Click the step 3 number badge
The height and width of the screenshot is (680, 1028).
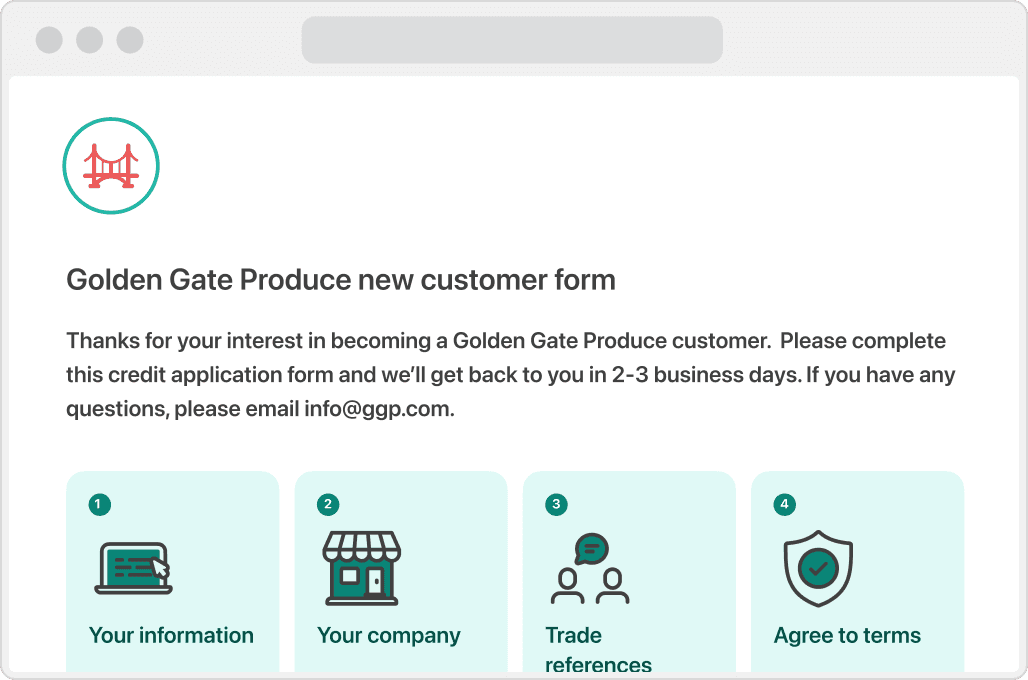[556, 504]
